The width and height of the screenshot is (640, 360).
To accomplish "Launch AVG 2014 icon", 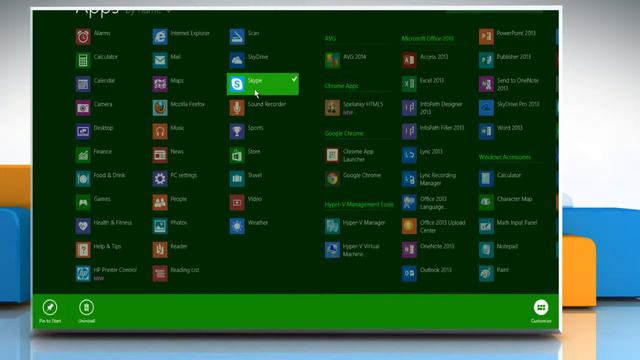I will click(x=332, y=60).
